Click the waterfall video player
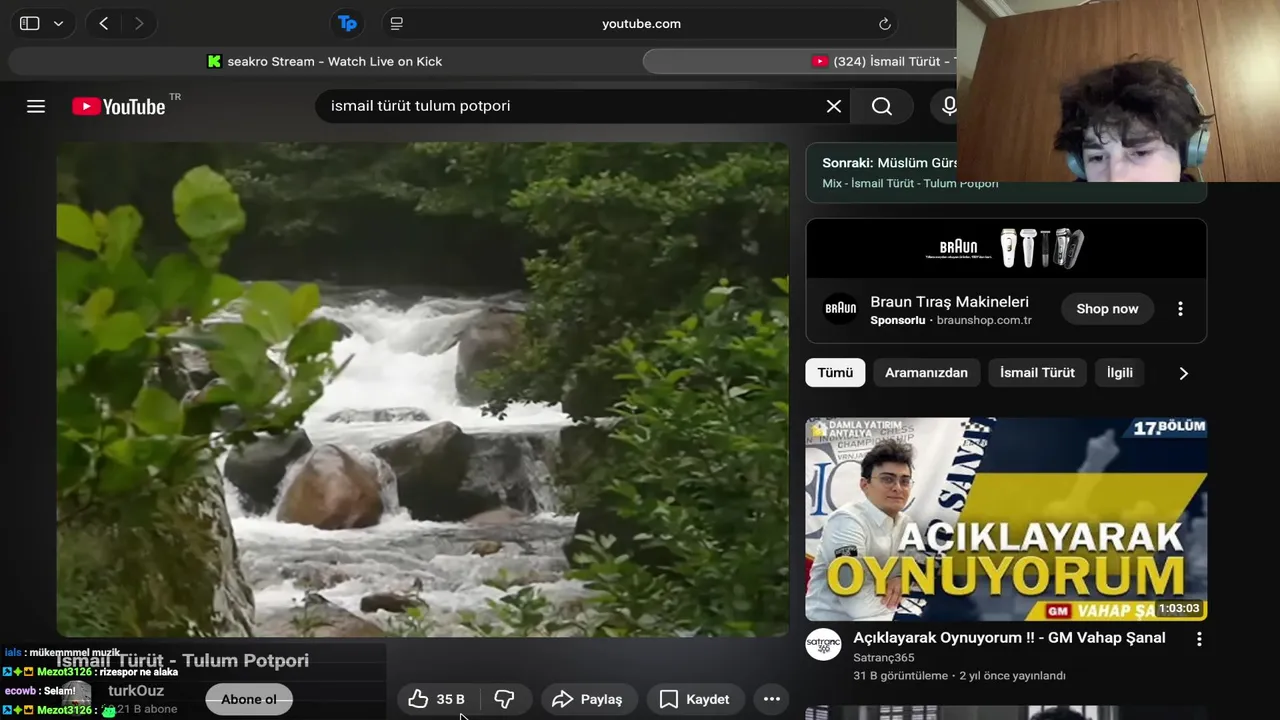 click(423, 390)
